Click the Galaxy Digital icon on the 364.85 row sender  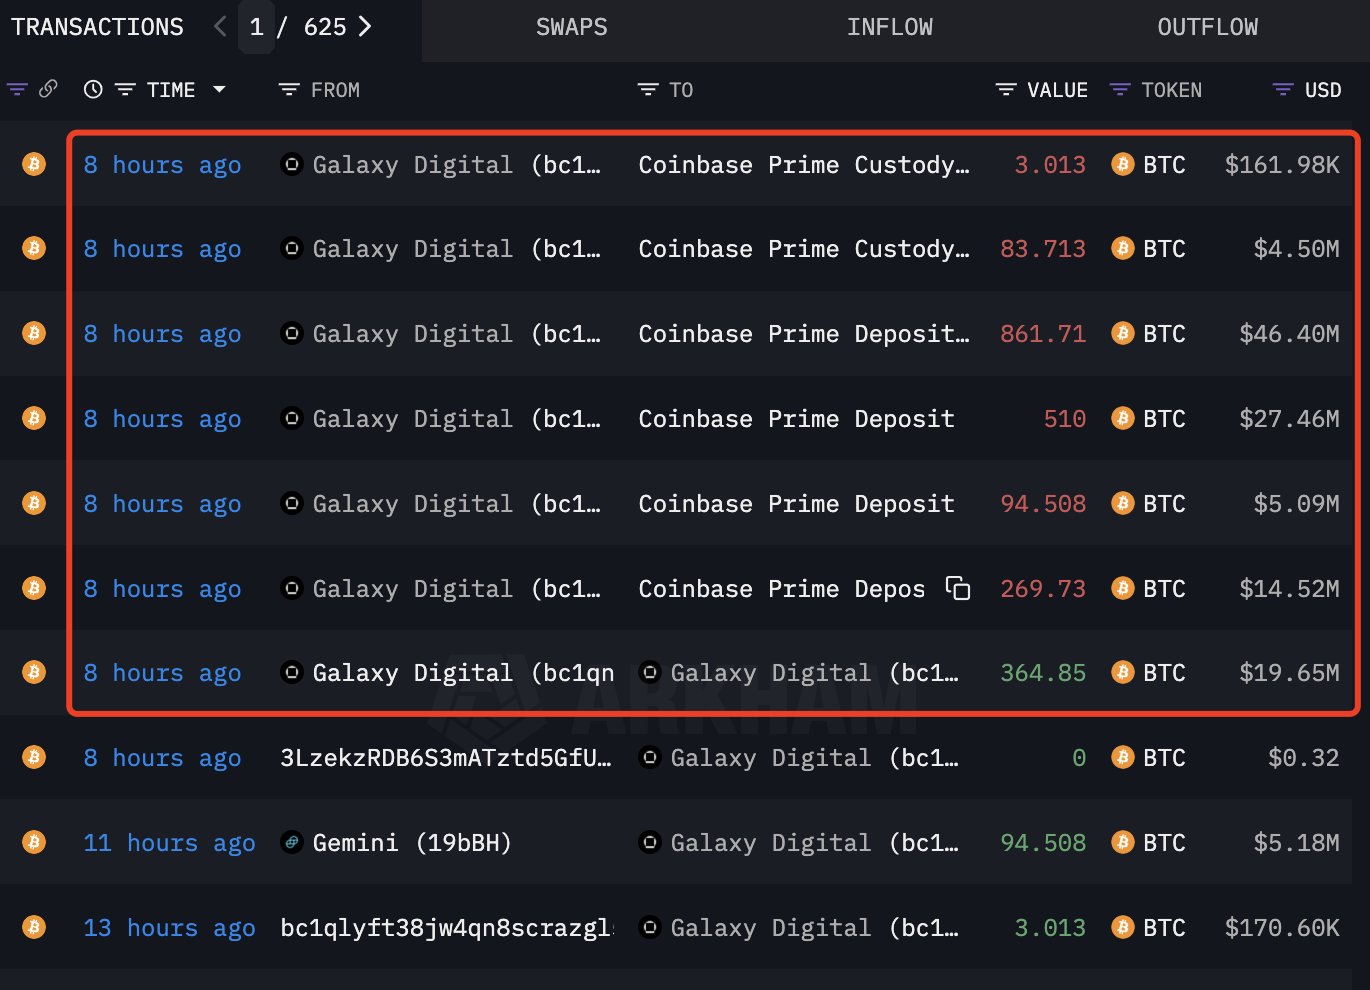[x=291, y=672]
